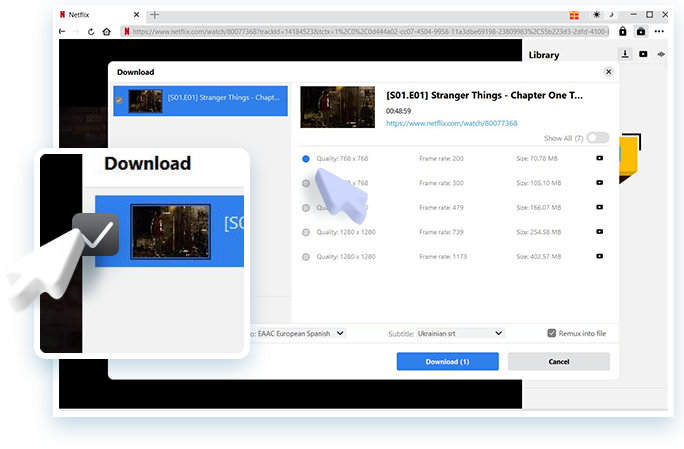Open the three-dot more menu
This screenshot has height=449, width=684.
coord(659,31)
